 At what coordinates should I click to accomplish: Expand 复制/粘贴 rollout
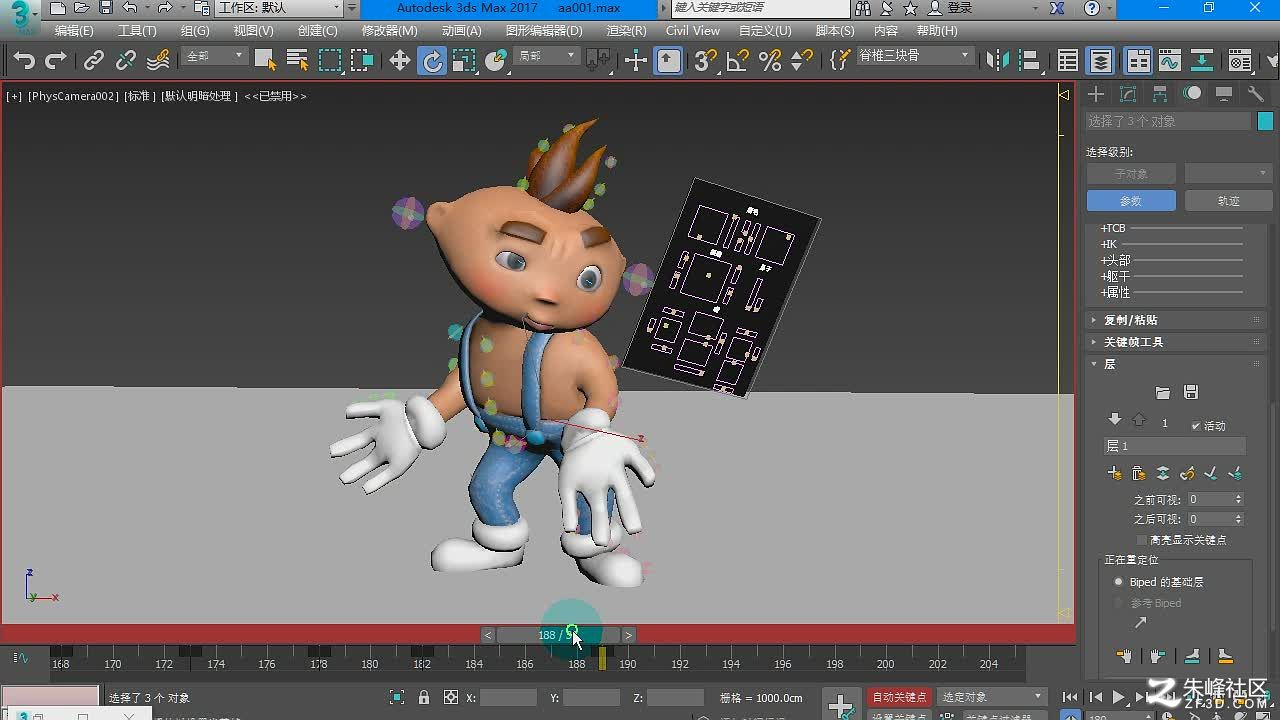[1176, 320]
